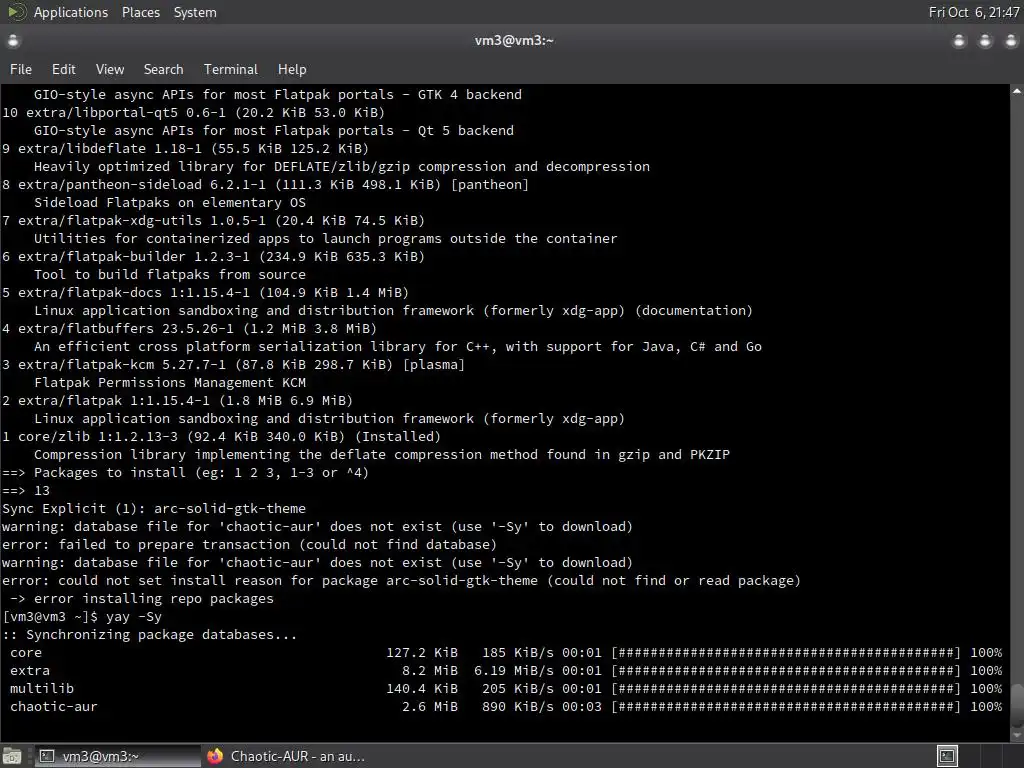Click the 'multilib' database name
Image resolution: width=1024 pixels, height=768 pixels.
[42, 688]
